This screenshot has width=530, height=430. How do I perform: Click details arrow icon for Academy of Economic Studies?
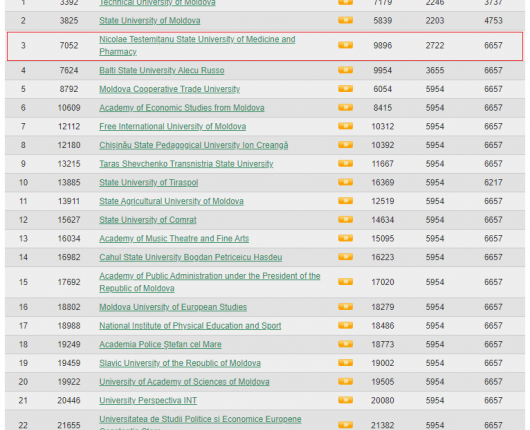click(345, 107)
